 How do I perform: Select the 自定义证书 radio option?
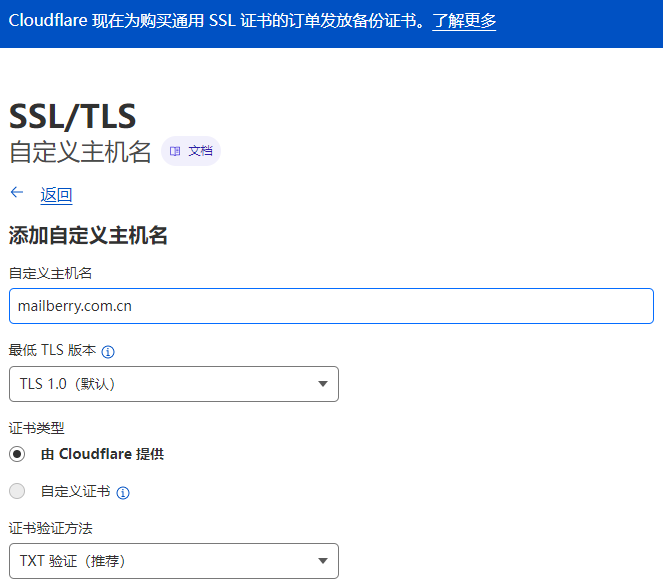coord(17,491)
